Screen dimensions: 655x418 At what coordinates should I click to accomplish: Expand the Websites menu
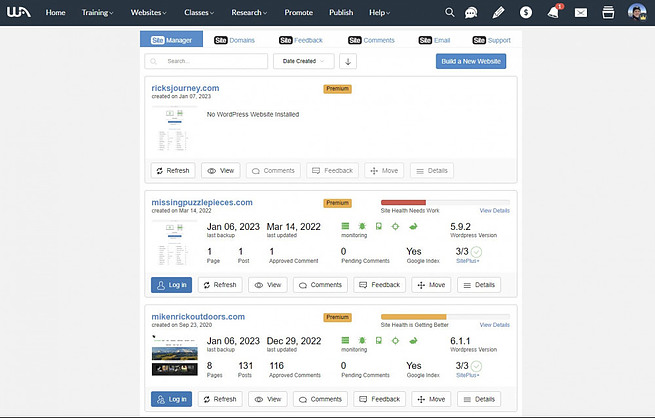coord(148,13)
